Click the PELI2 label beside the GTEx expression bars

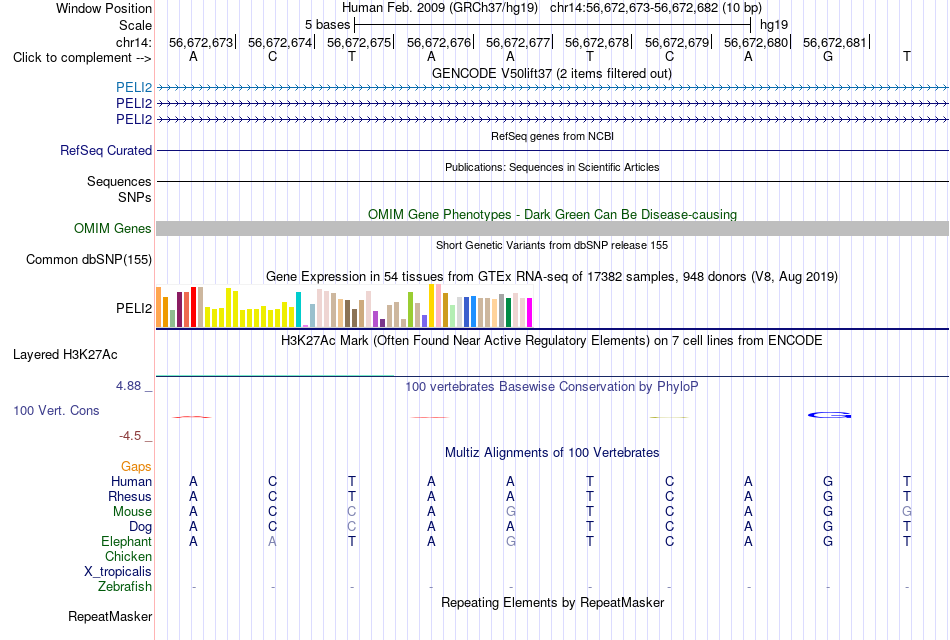pos(134,308)
